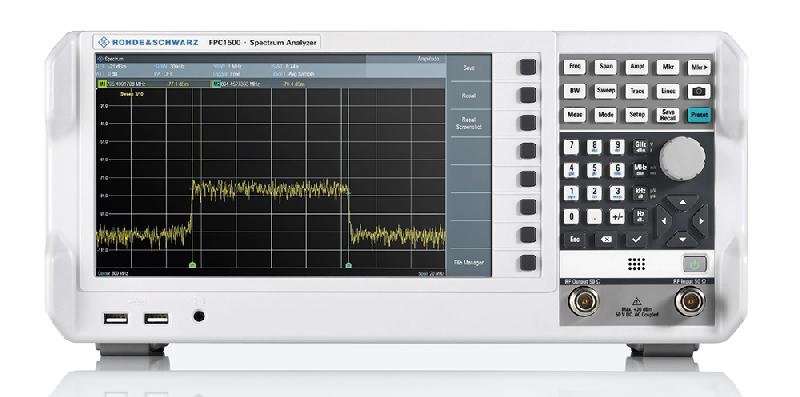
Task: Tap numeric key 5
Action: [594, 170]
